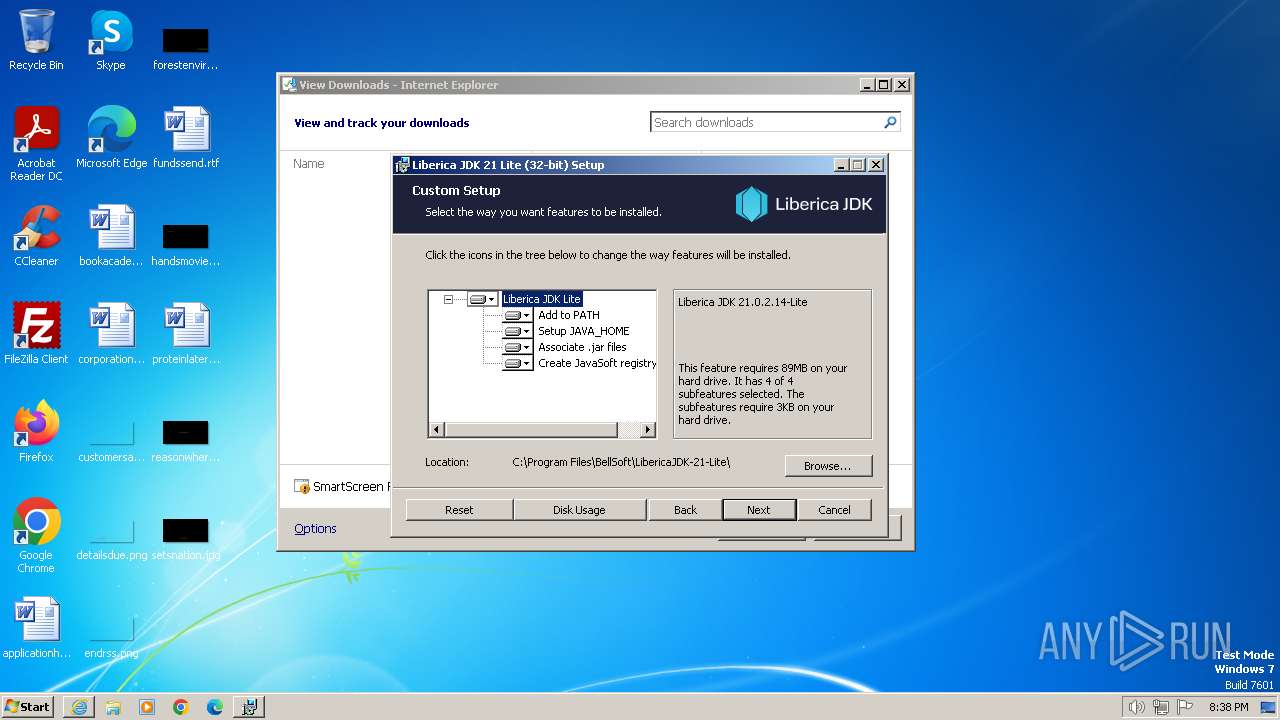Click the setup window title bar icon
The width and height of the screenshot is (1280, 720).
click(402, 165)
